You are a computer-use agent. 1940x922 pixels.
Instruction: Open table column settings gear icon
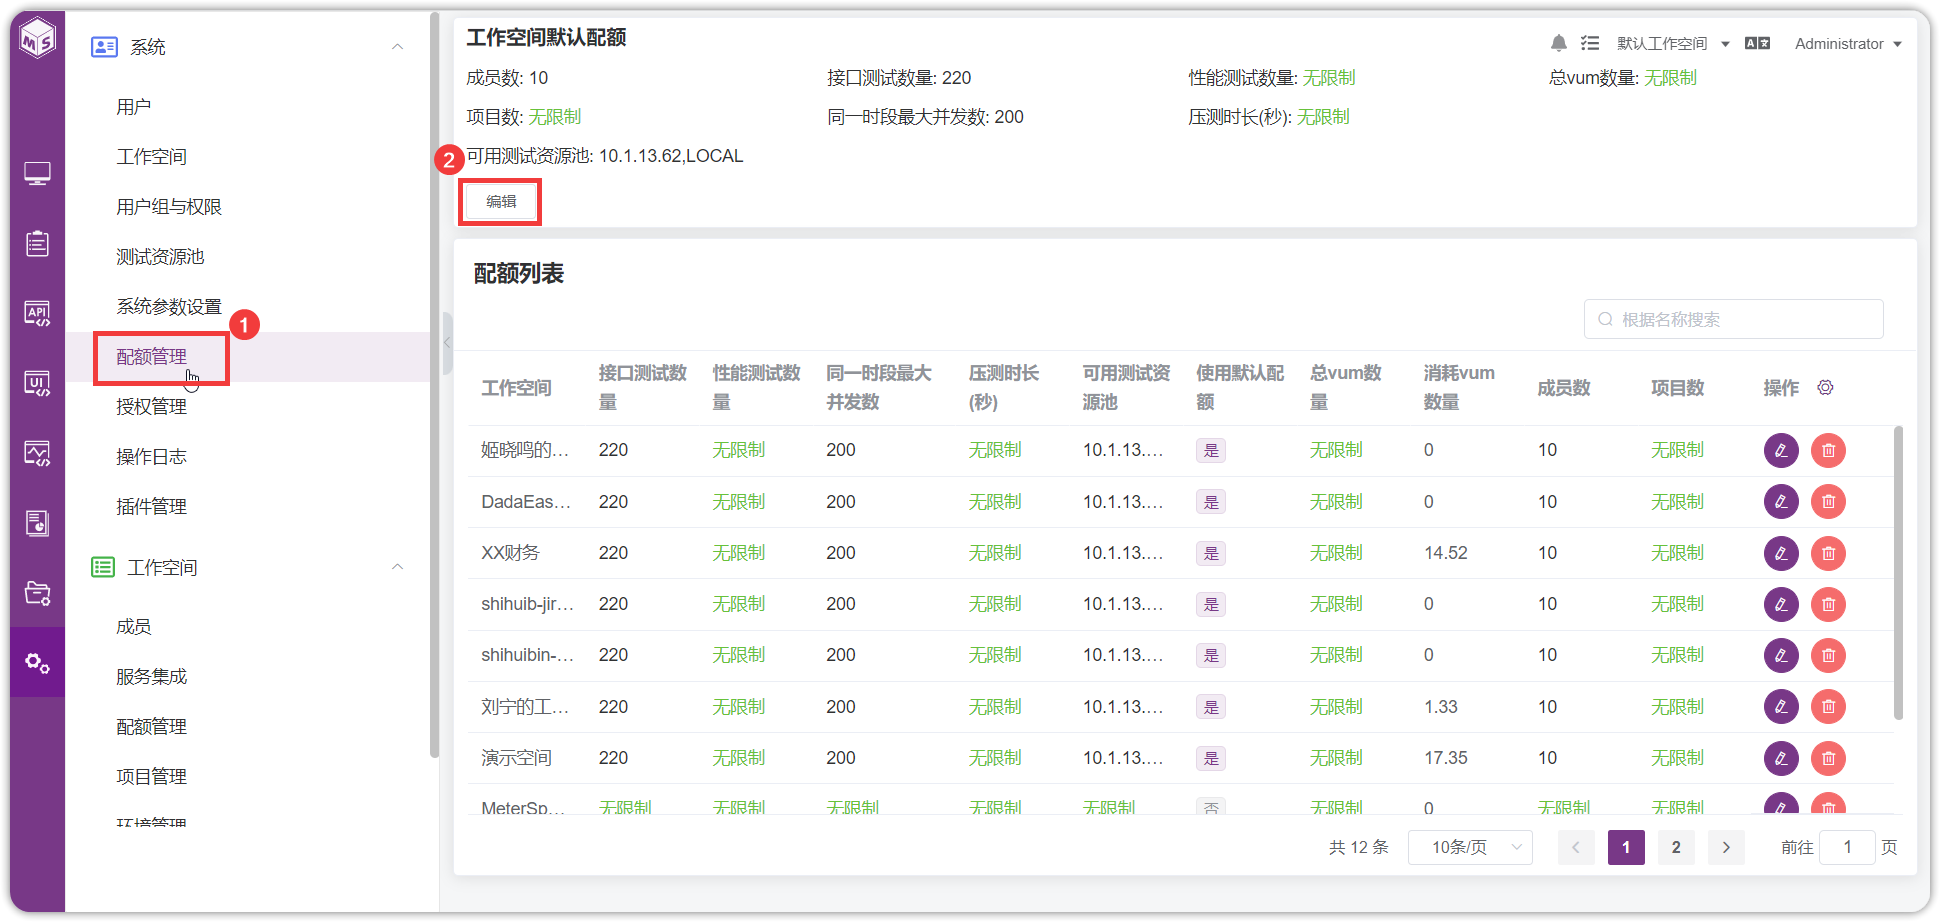pos(1825,388)
